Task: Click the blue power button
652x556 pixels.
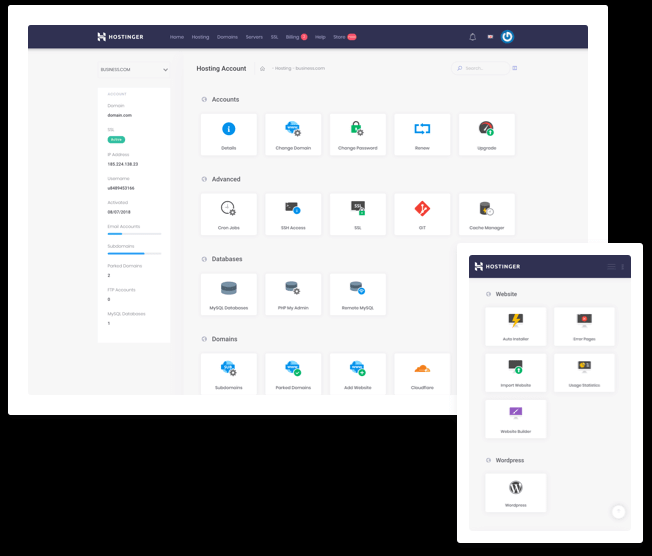Action: tap(507, 37)
